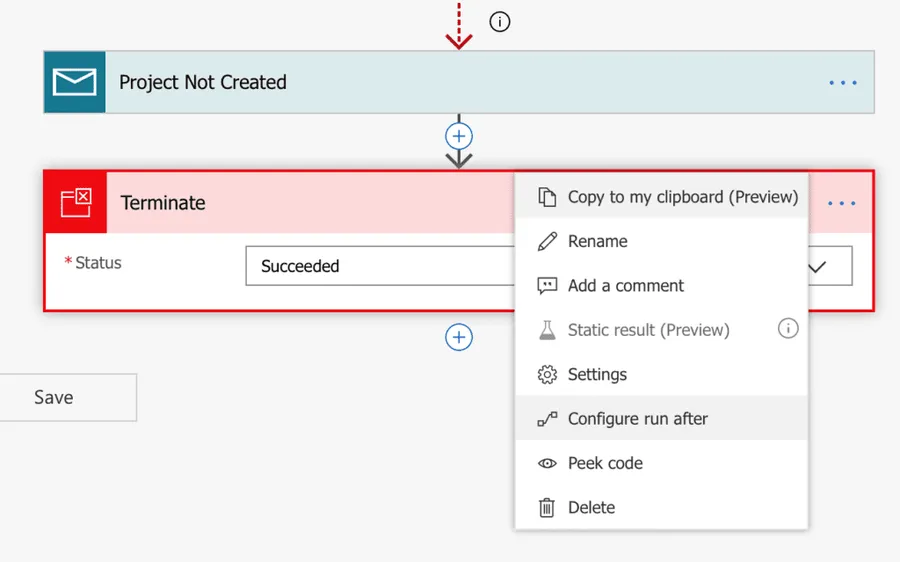
Task: Click the Terminate action title
Action: (163, 203)
